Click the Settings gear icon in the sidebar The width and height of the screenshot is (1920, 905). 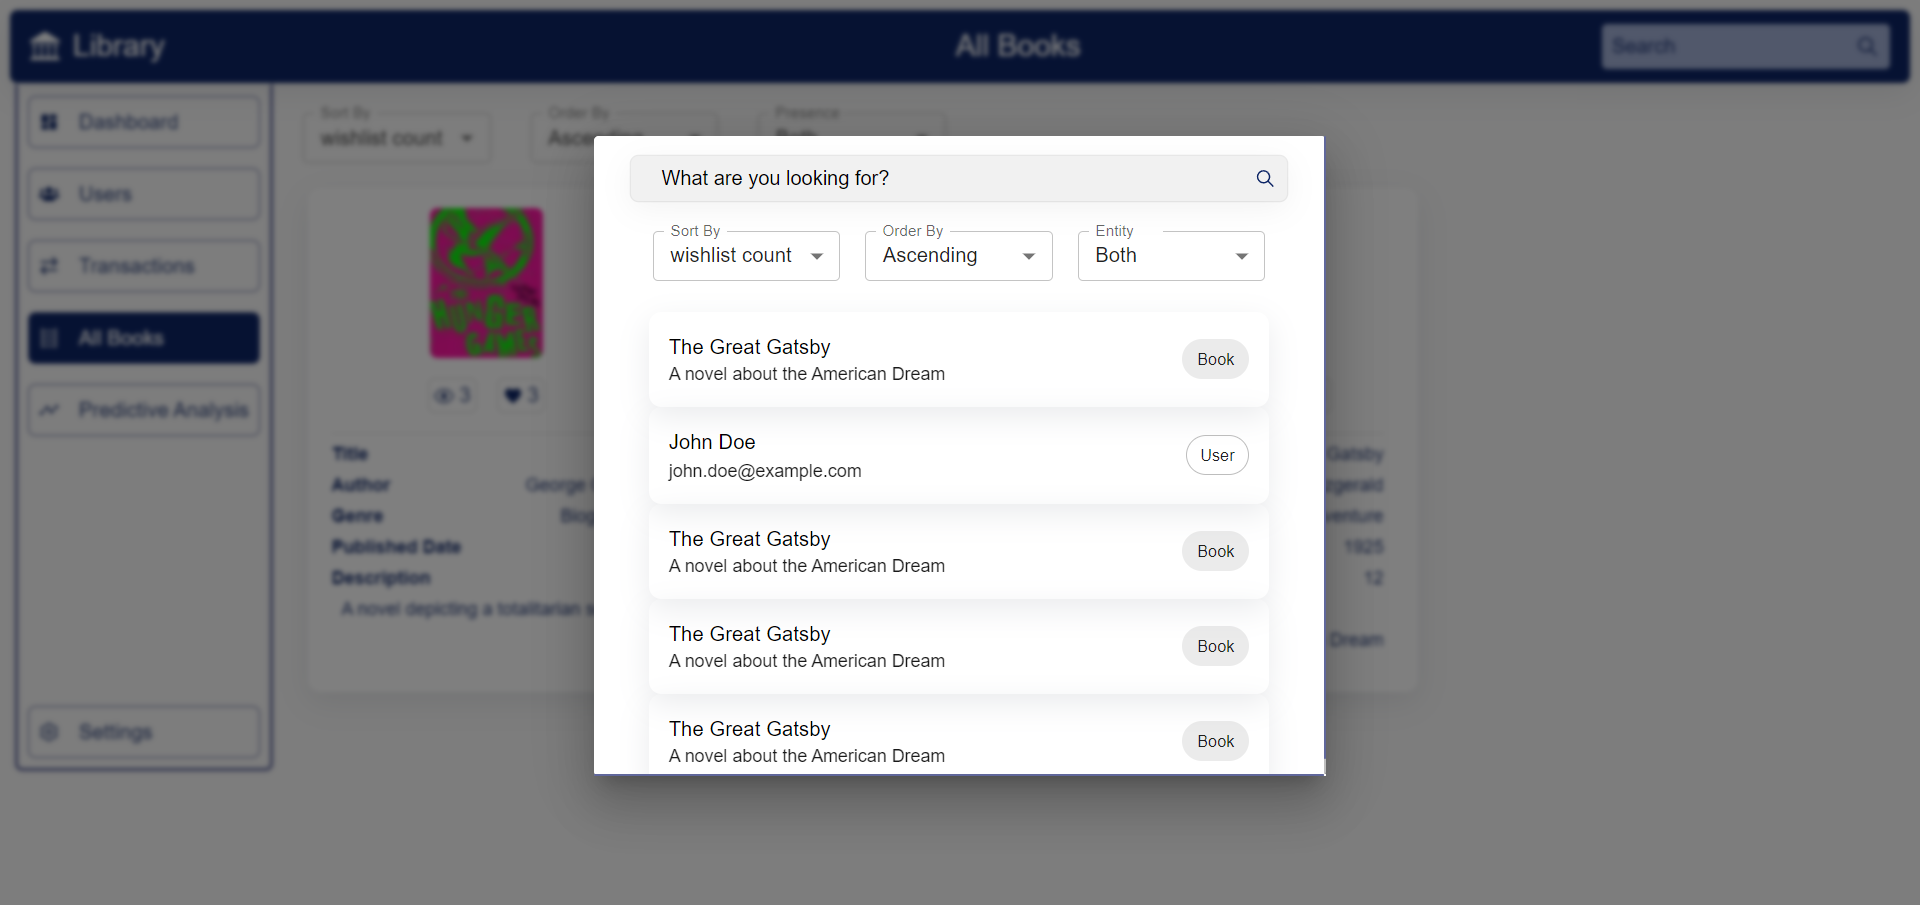[x=49, y=732]
